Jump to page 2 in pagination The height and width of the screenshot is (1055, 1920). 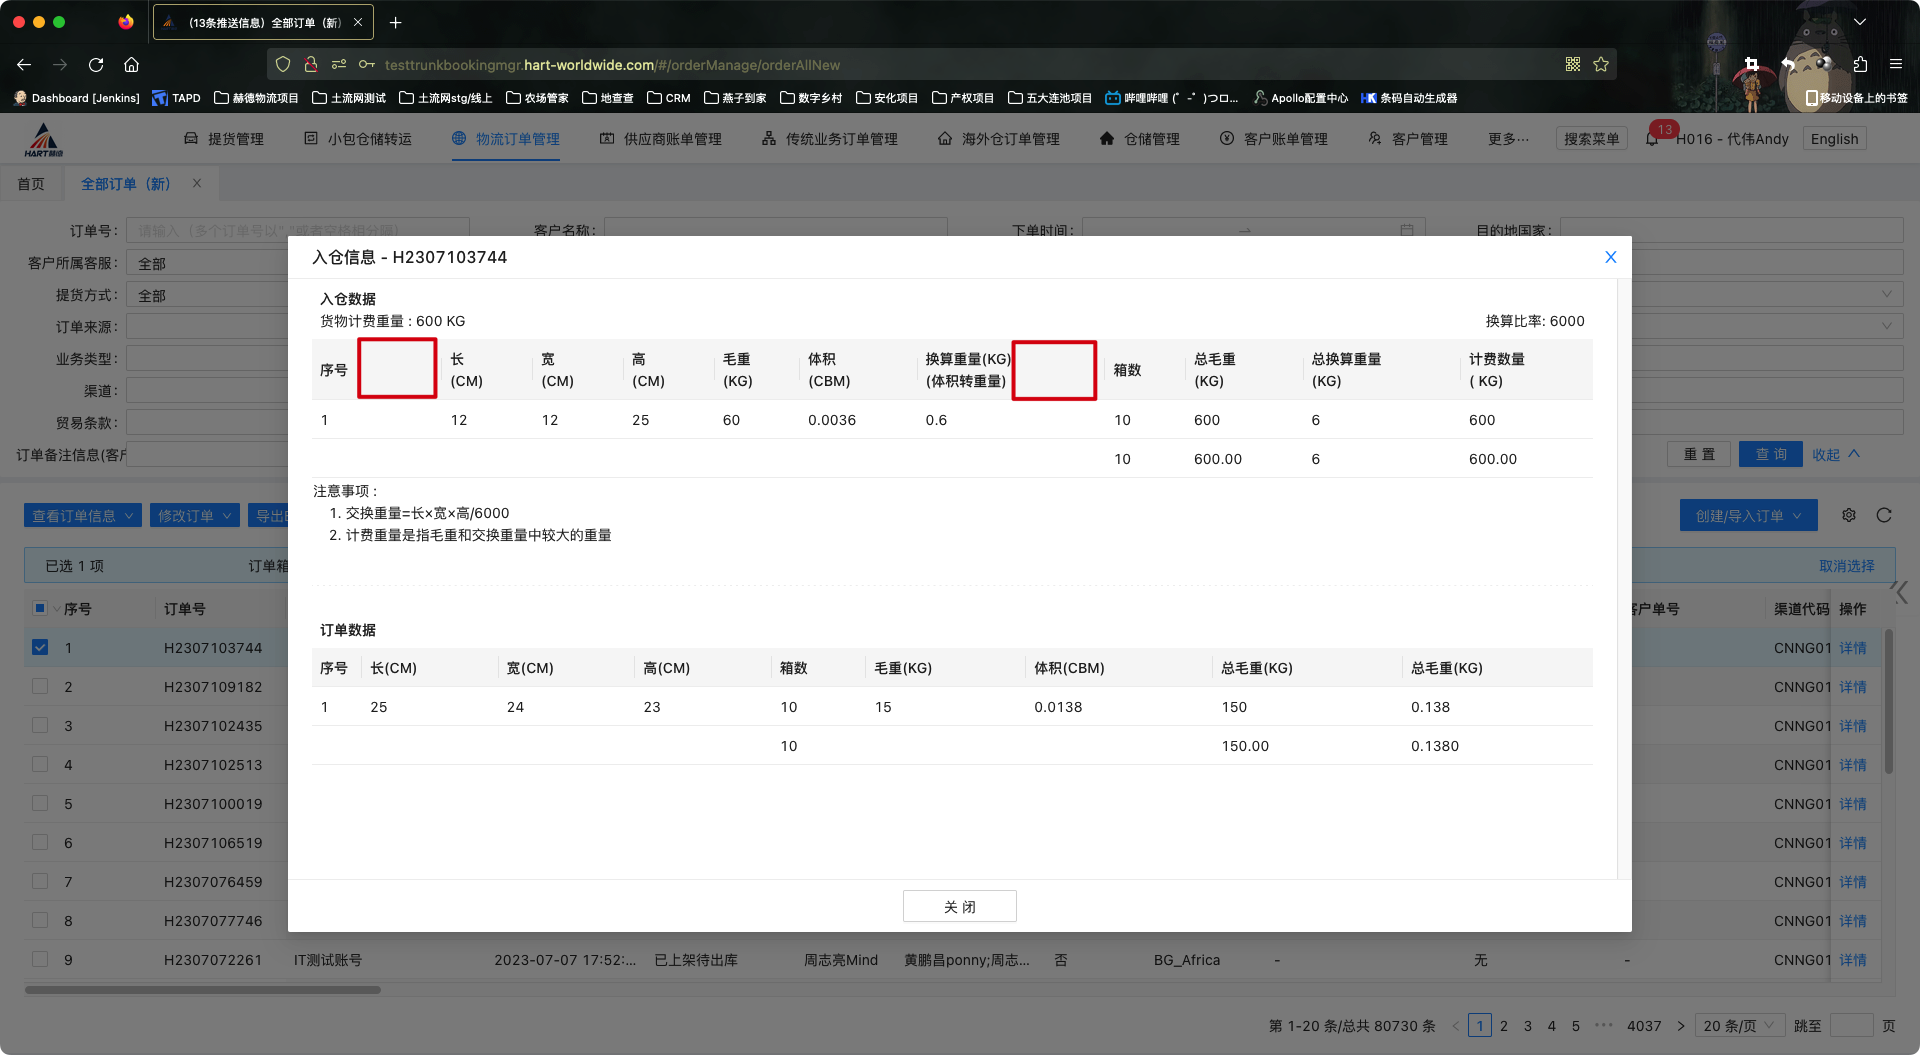pos(1504,1025)
